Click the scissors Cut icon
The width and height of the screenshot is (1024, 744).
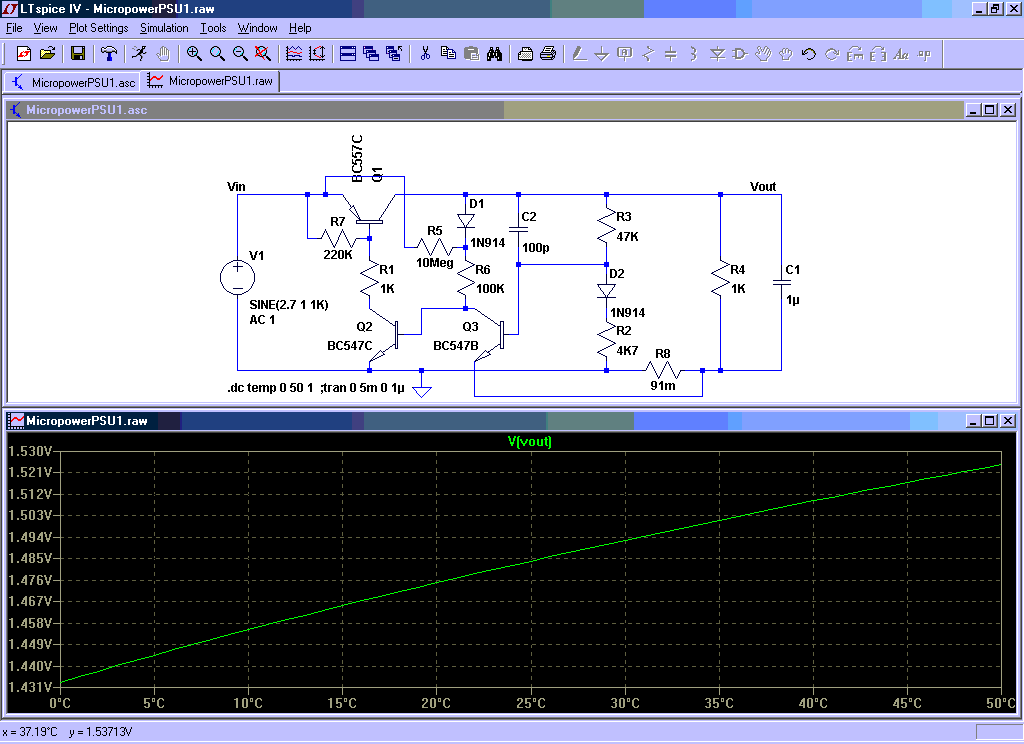click(x=425, y=54)
